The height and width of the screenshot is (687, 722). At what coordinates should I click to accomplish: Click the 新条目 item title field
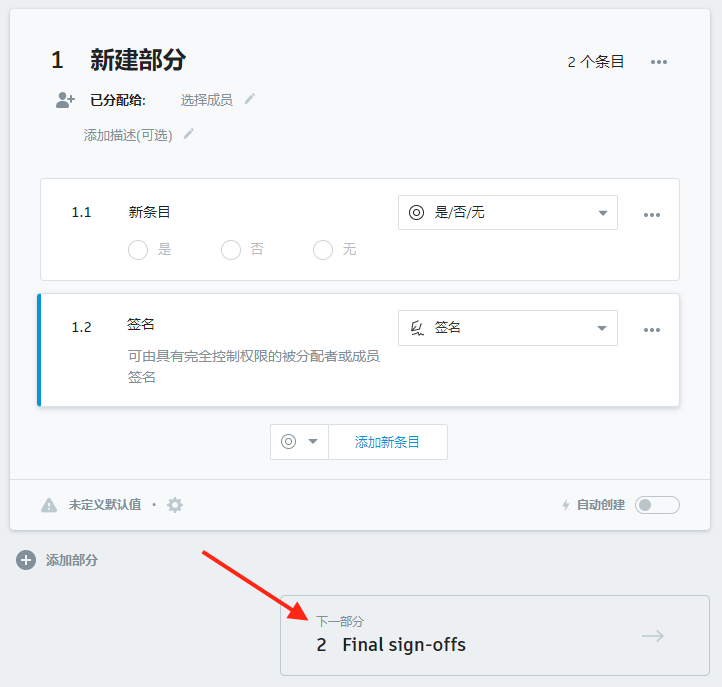point(149,212)
